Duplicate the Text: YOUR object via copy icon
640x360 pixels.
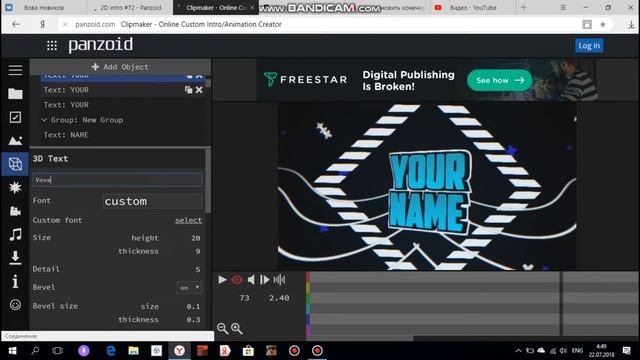pos(188,90)
